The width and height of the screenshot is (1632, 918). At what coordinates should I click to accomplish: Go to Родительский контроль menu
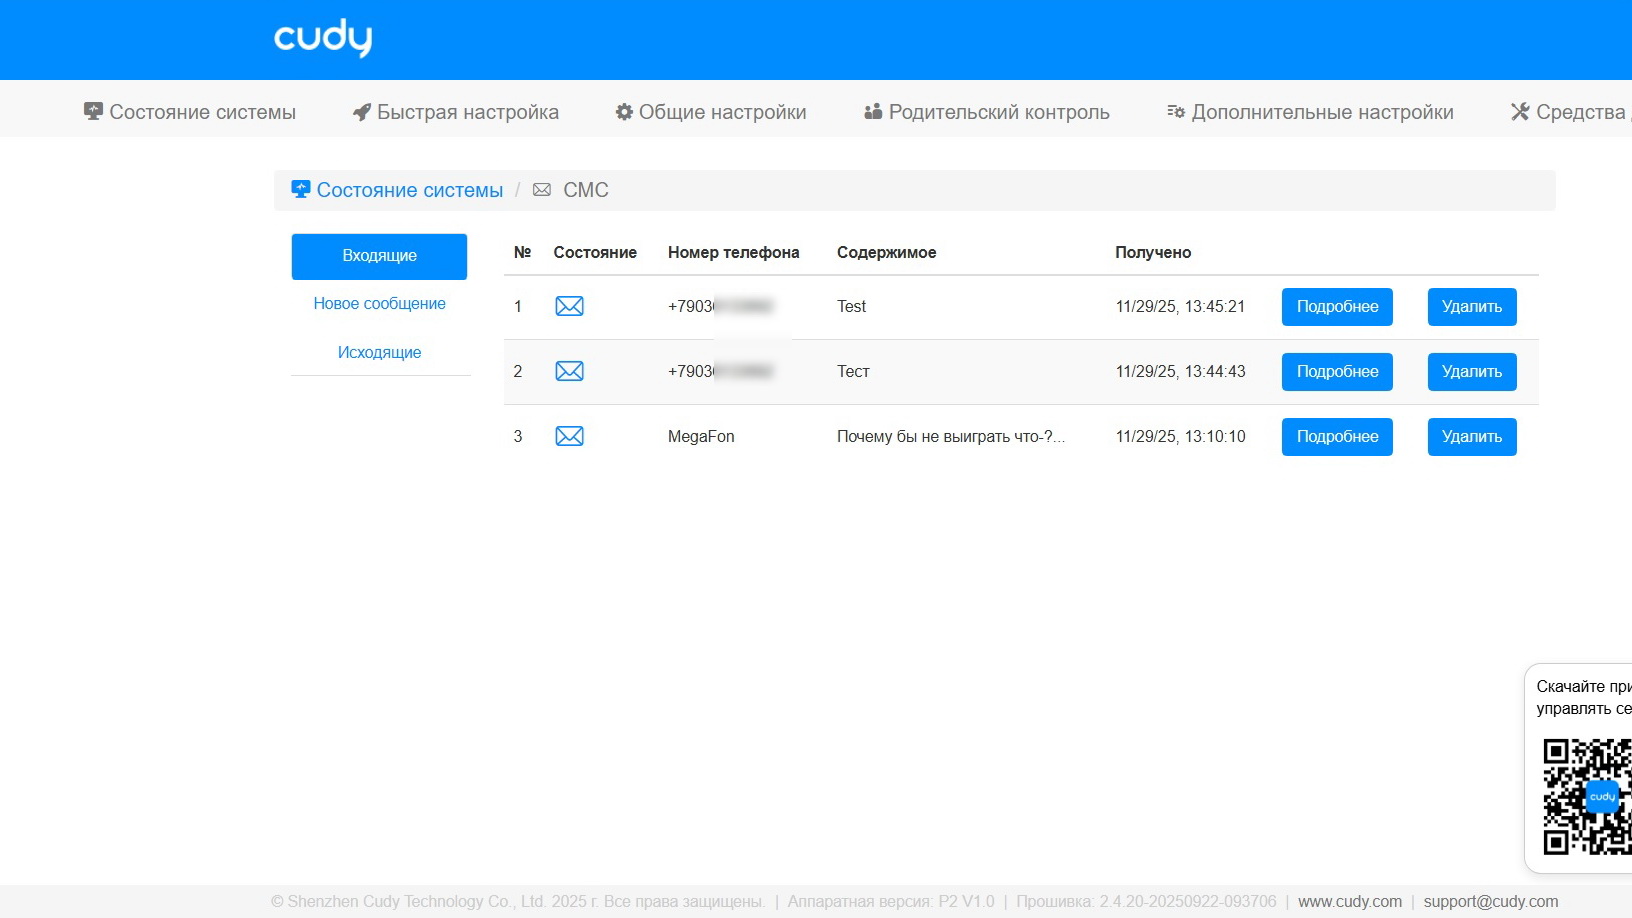pyautogui.click(x=987, y=112)
